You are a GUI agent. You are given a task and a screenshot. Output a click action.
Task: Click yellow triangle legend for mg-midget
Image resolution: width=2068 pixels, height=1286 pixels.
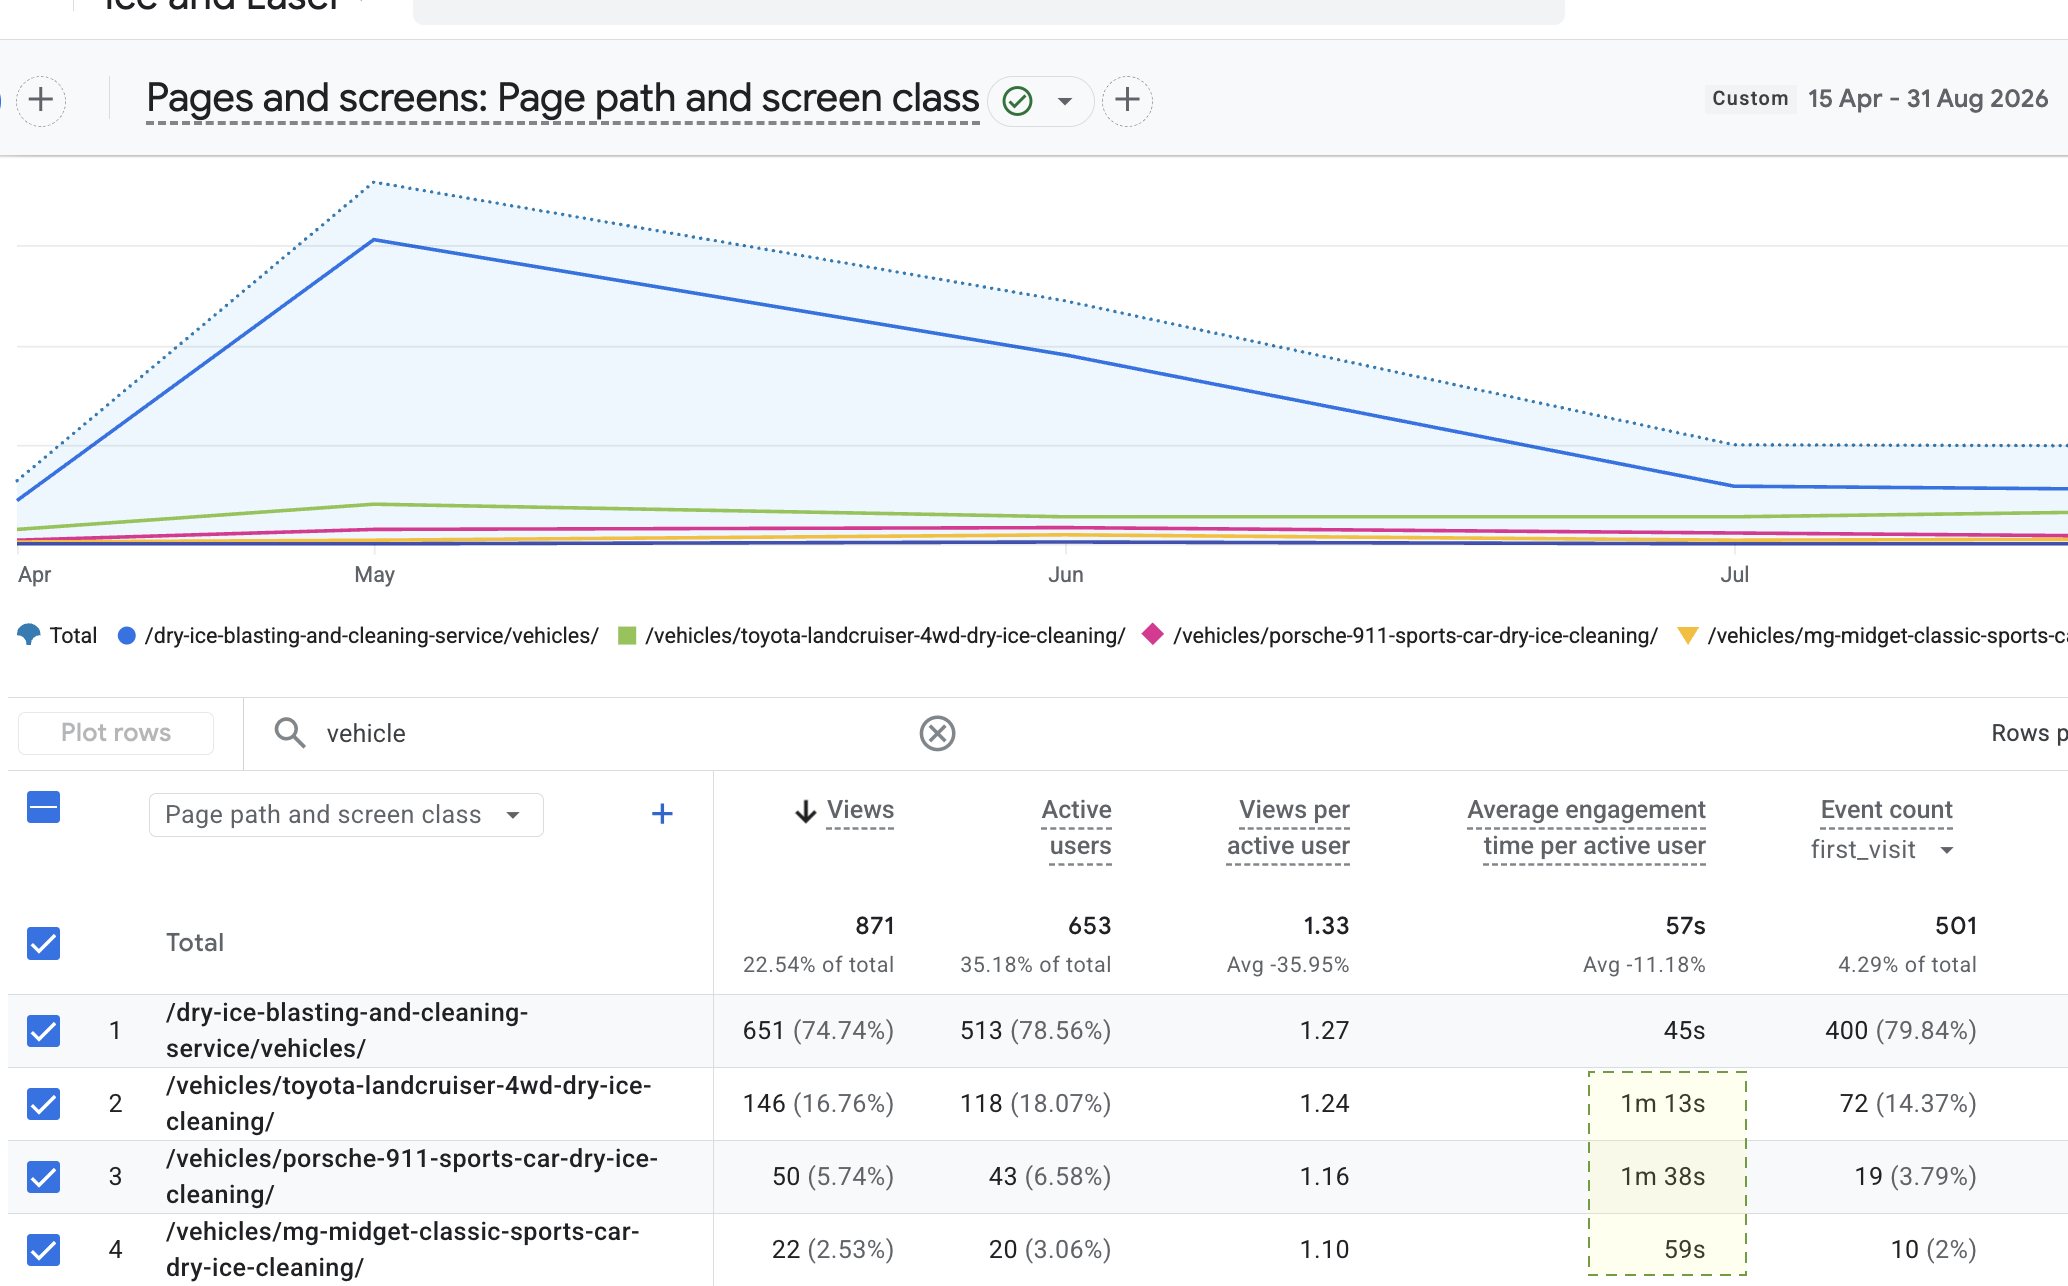(x=1687, y=635)
